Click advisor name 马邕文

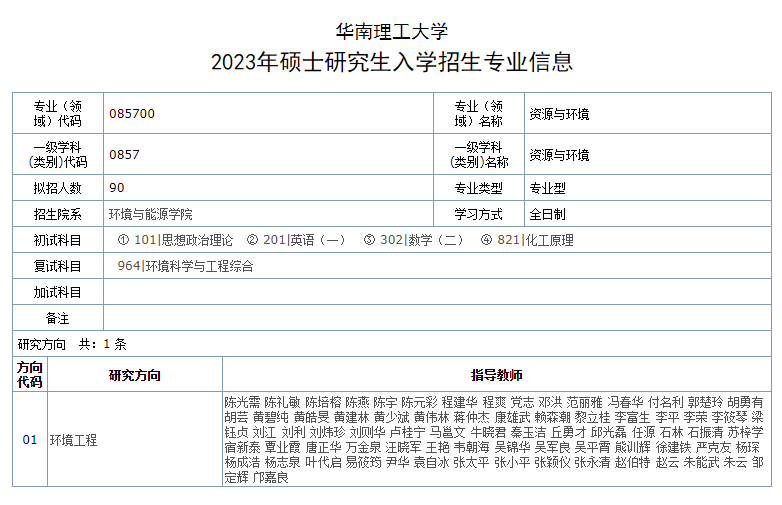pos(448,432)
